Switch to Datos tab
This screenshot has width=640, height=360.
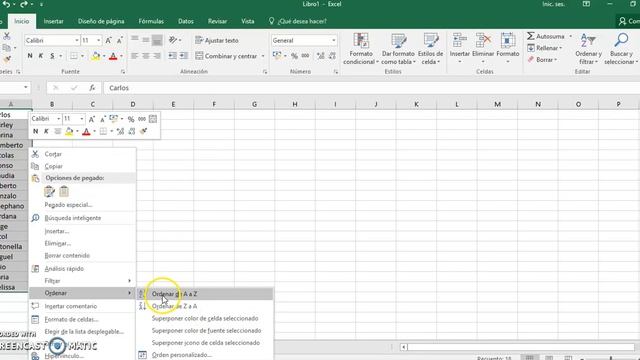click(x=186, y=21)
